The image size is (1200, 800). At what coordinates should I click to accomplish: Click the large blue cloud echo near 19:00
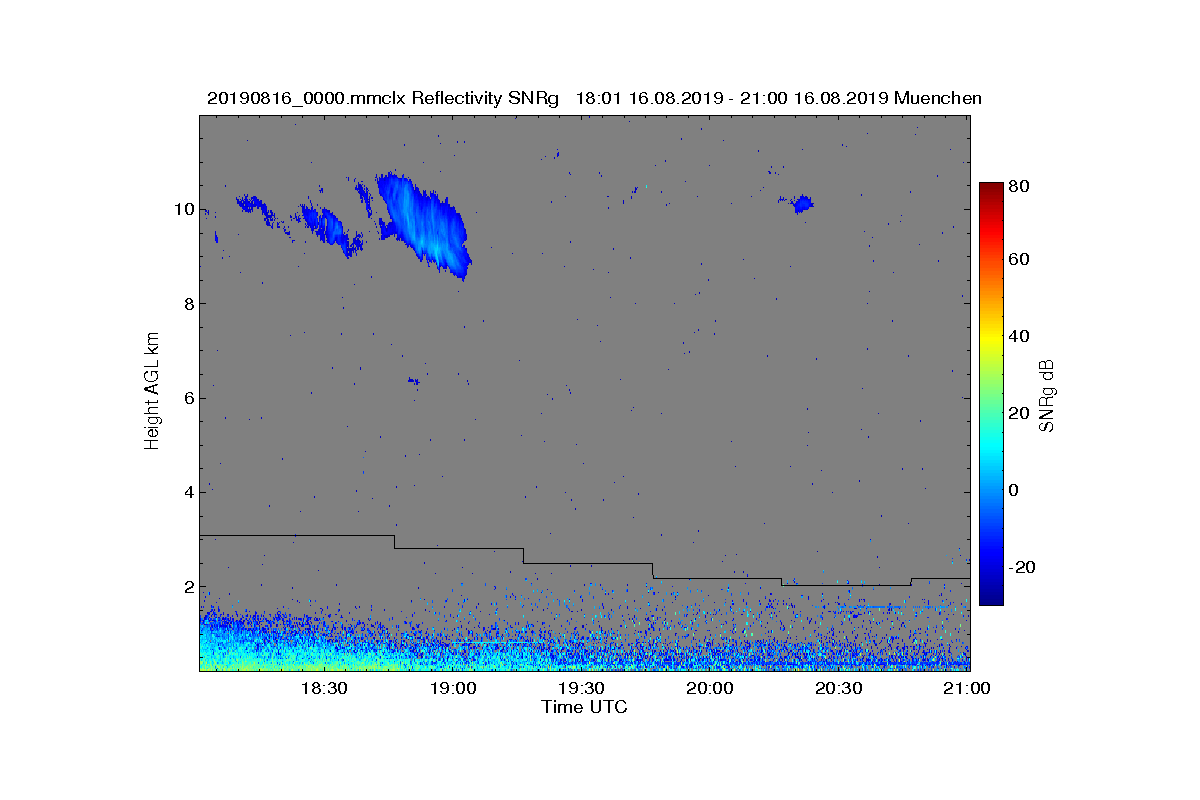click(425, 225)
